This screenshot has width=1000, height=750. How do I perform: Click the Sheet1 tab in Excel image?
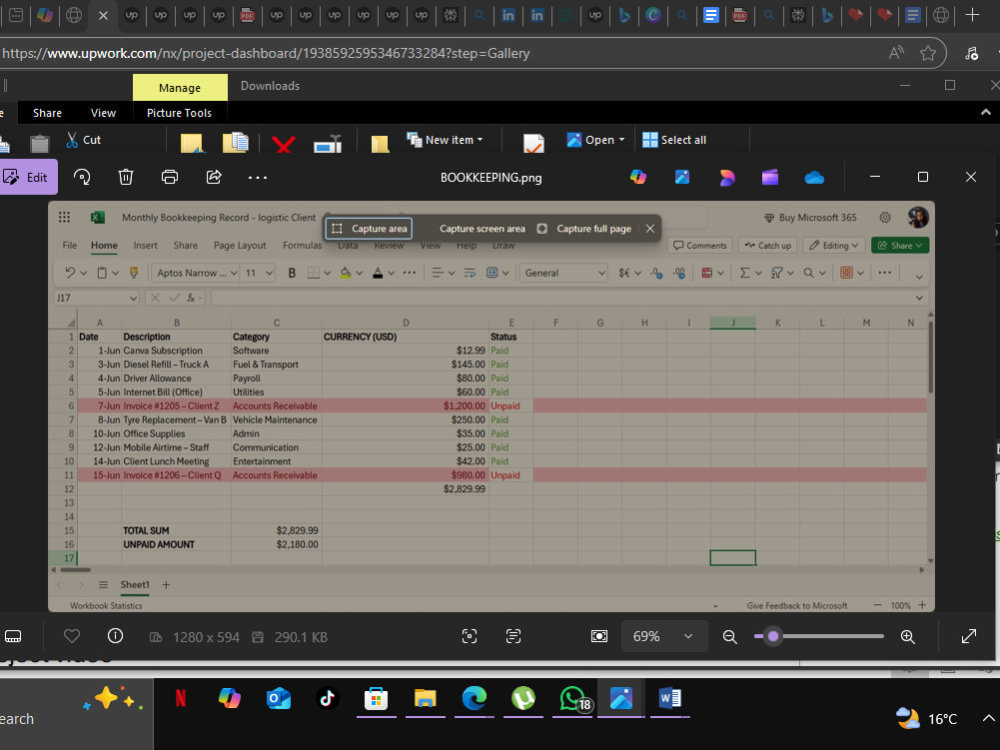pos(135,585)
